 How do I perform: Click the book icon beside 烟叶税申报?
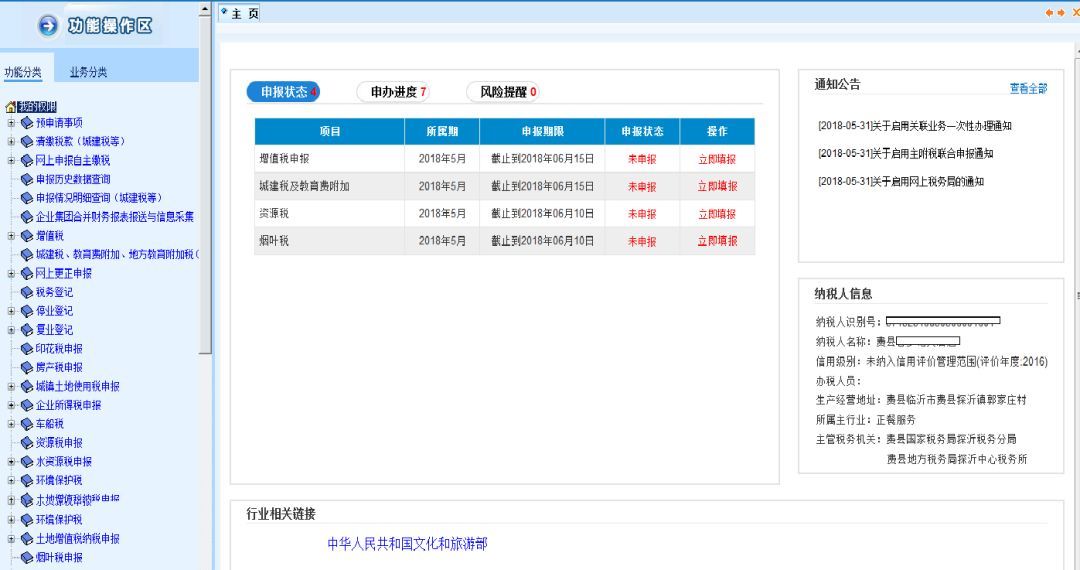(x=26, y=557)
